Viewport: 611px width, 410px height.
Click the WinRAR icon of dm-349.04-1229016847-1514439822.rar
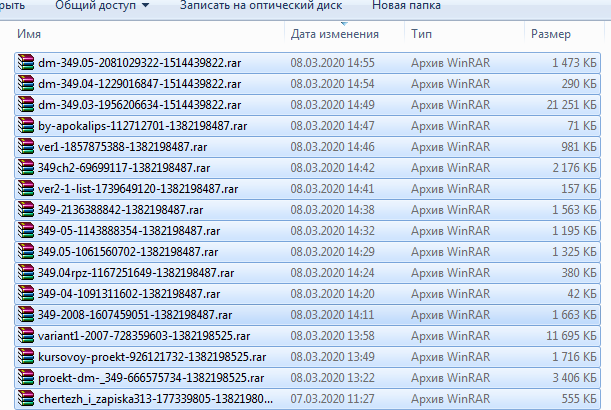[x=26, y=84]
